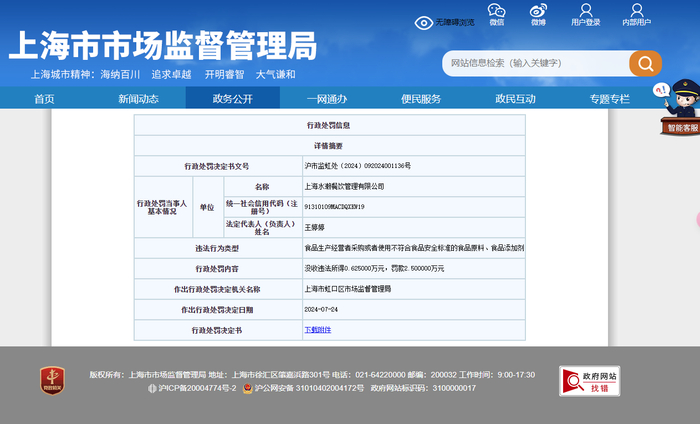The width and height of the screenshot is (700, 424).
Task: Click the police badge icon beside 沪公网安备
Action: pyautogui.click(x=246, y=388)
